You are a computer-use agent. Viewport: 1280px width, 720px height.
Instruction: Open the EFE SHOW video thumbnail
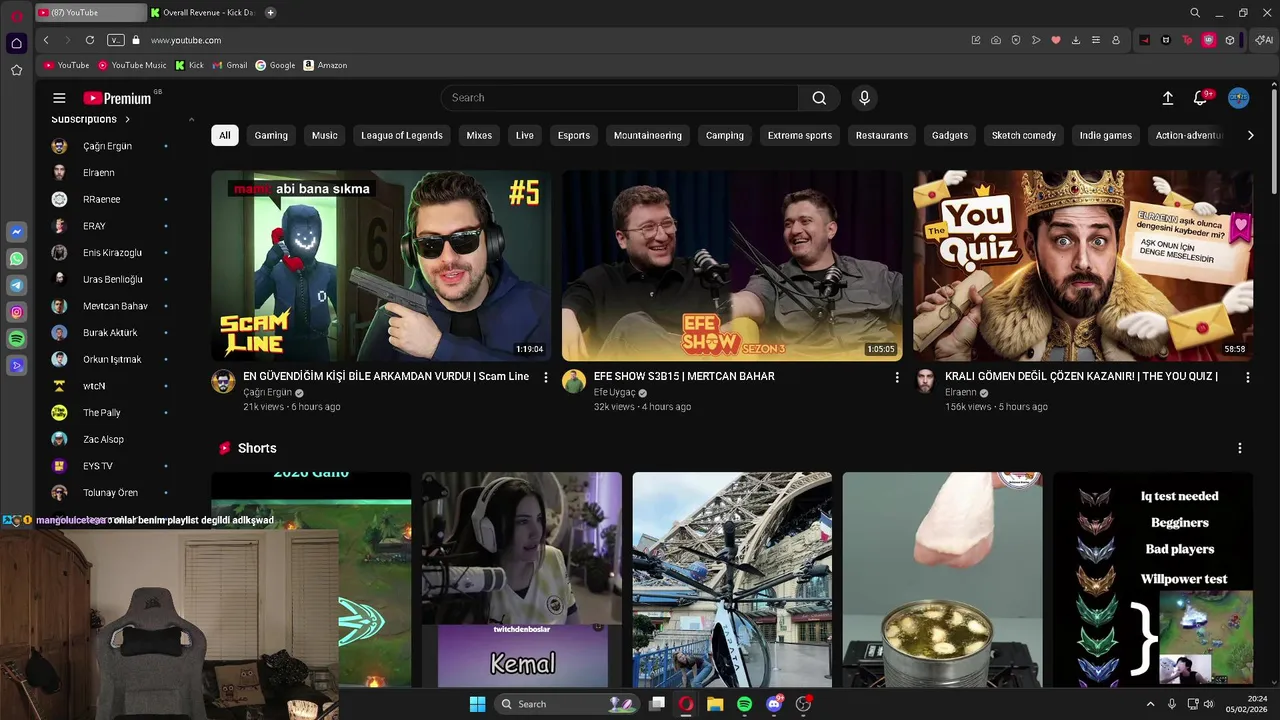pyautogui.click(x=732, y=265)
